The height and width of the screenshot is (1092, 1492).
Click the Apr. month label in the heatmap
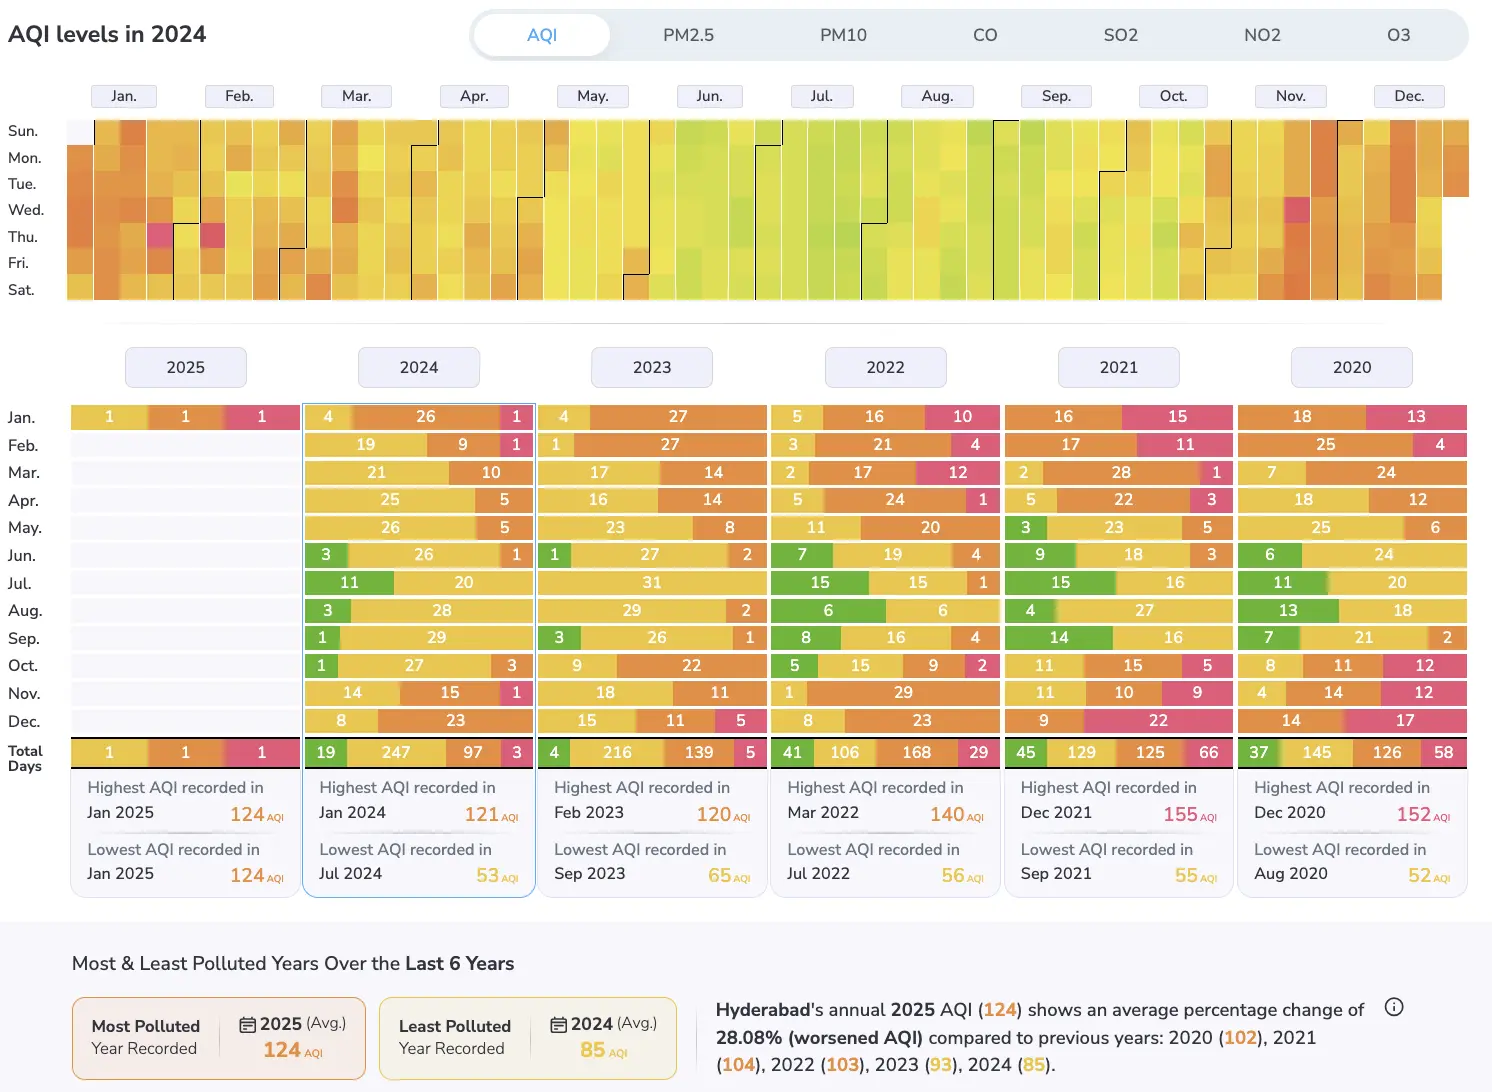(474, 96)
